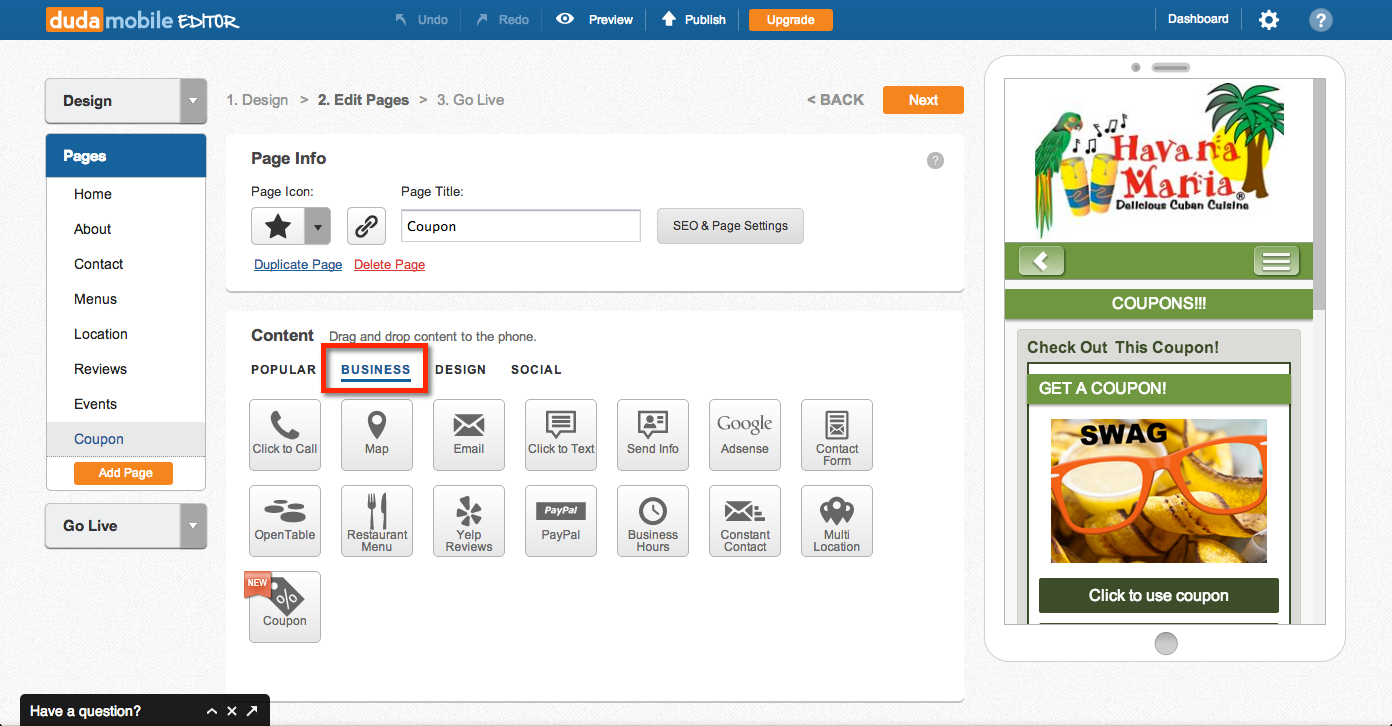
Task: Publish the mobile site
Action: pos(693,19)
